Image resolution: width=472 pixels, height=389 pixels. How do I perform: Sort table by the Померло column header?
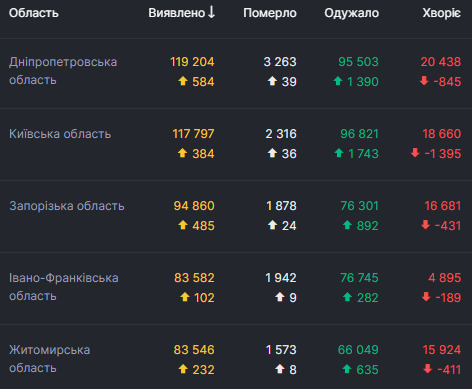click(x=270, y=13)
